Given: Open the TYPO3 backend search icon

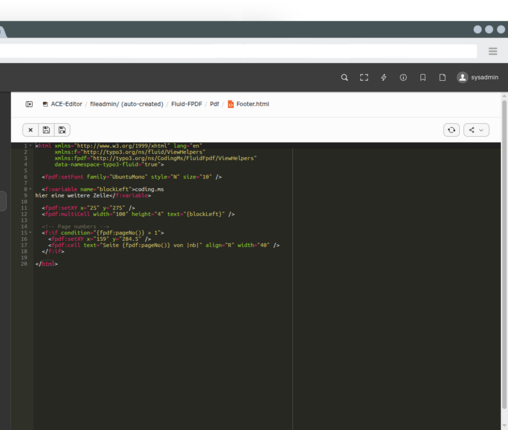Looking at the screenshot, I should pos(344,78).
